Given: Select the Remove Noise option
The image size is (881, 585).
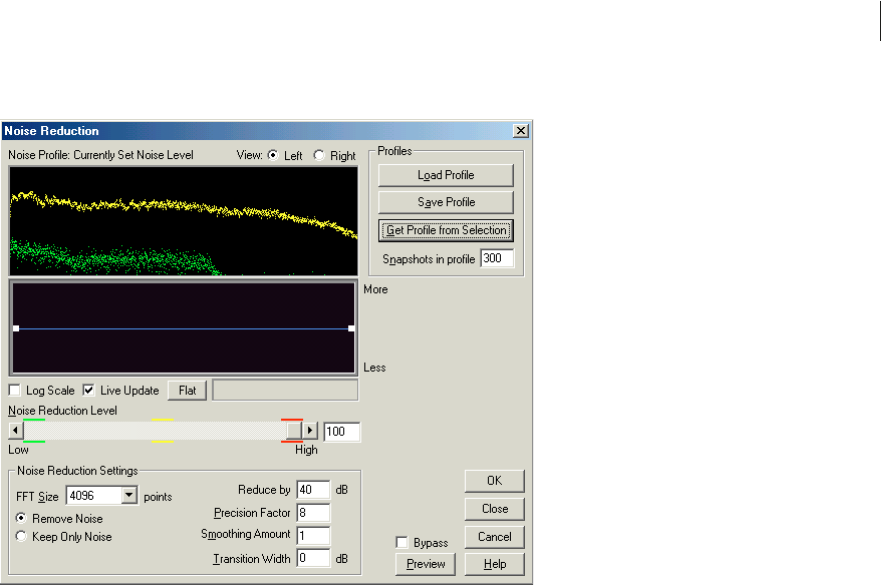Looking at the screenshot, I should (22, 519).
